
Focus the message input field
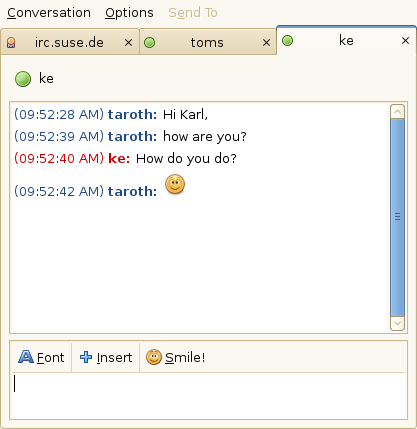click(209, 395)
